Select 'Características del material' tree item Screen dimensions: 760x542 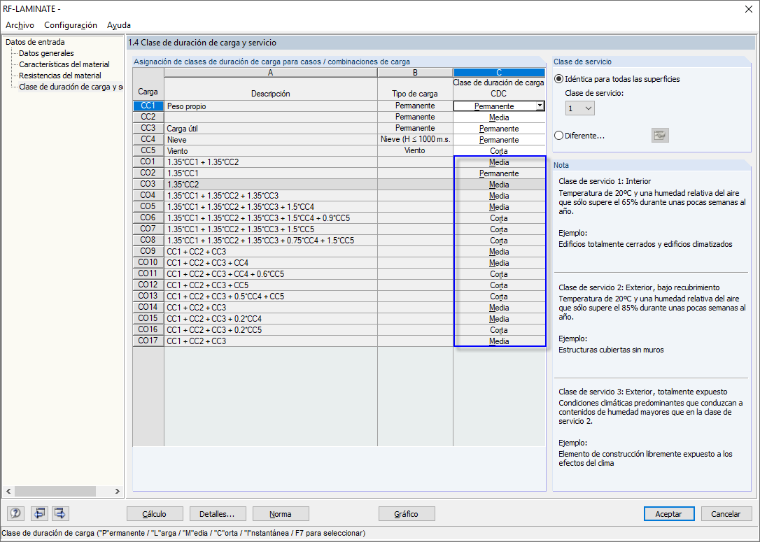click(64, 64)
